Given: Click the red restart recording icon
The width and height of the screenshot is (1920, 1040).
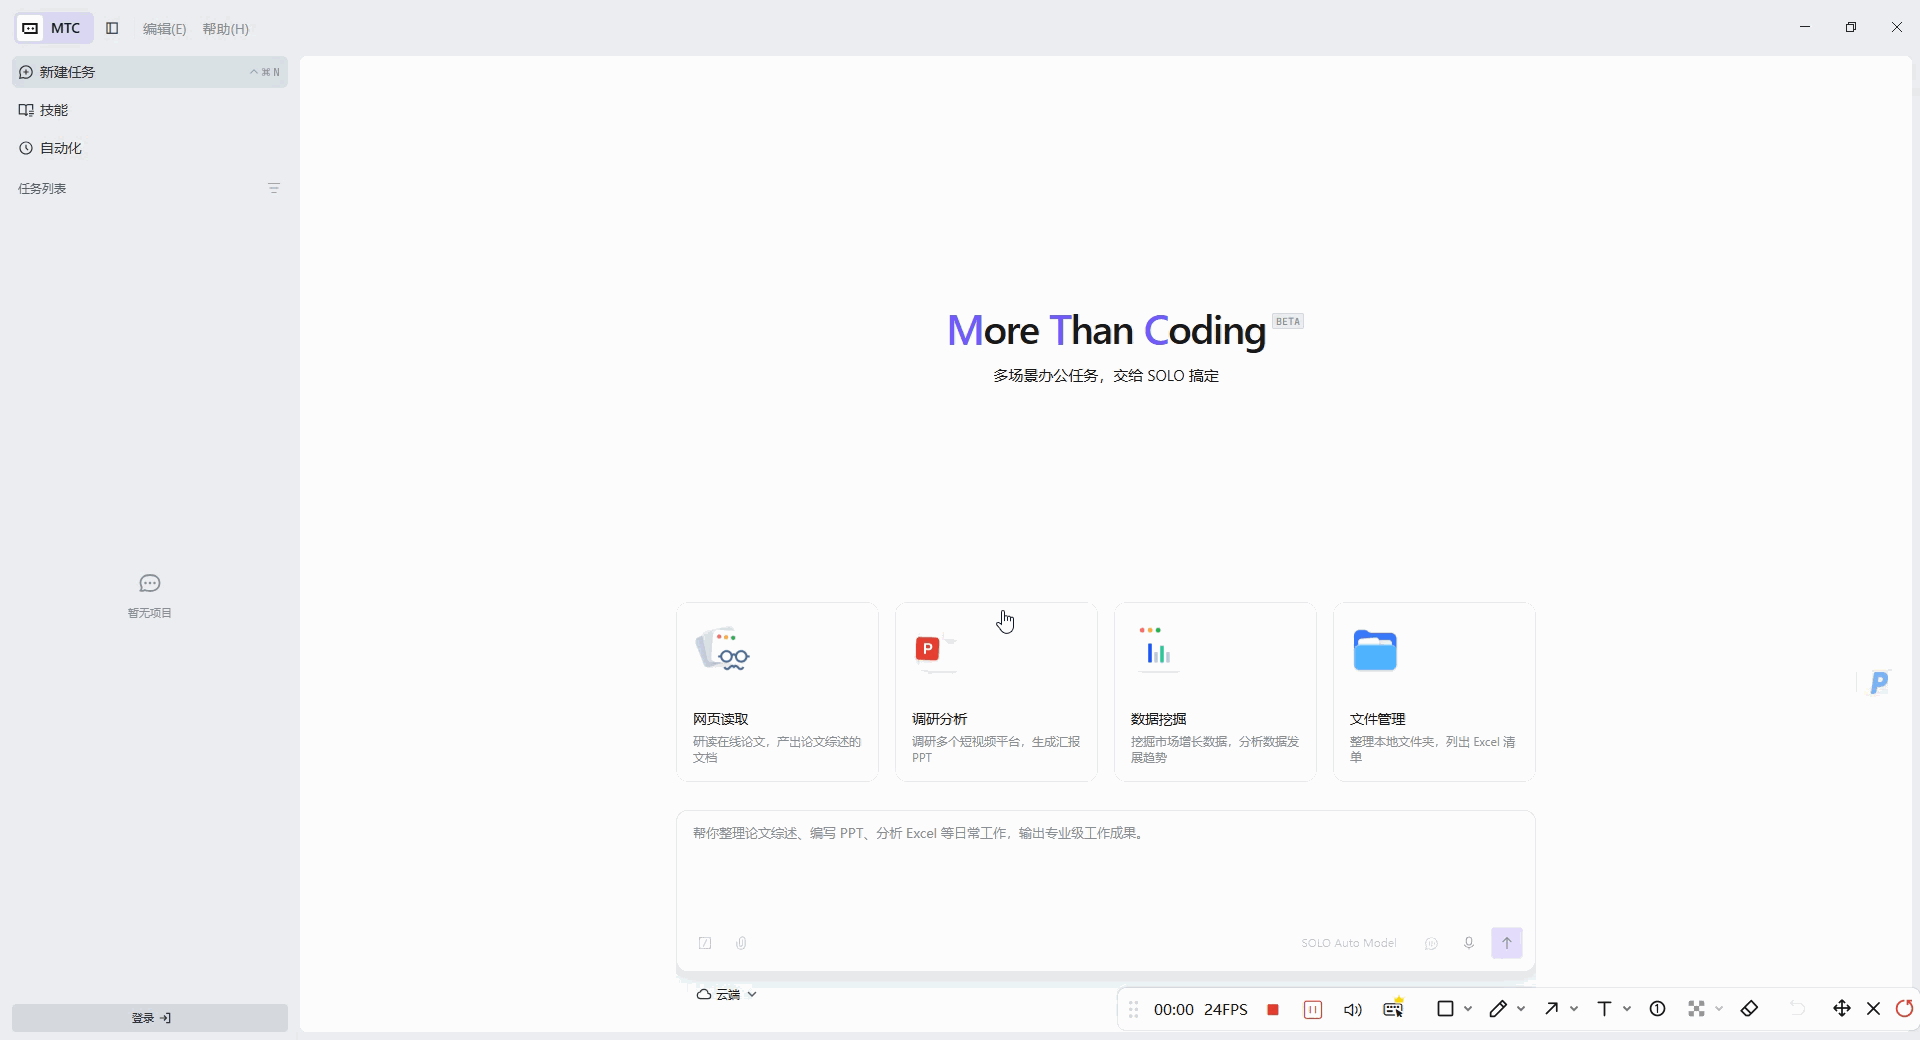Looking at the screenshot, I should pos(1905,1008).
